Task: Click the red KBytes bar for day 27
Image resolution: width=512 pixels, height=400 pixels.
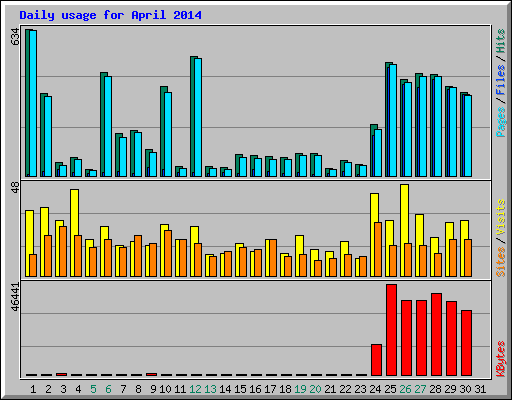Action: pyautogui.click(x=421, y=338)
